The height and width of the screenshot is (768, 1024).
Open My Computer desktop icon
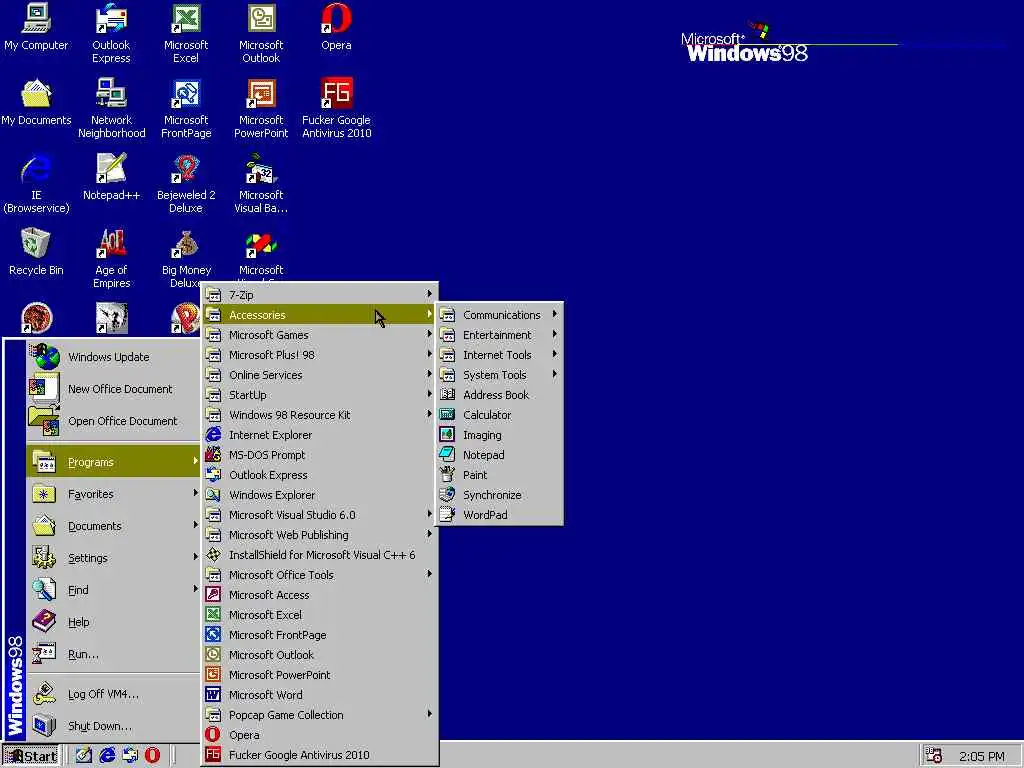click(x=36, y=26)
